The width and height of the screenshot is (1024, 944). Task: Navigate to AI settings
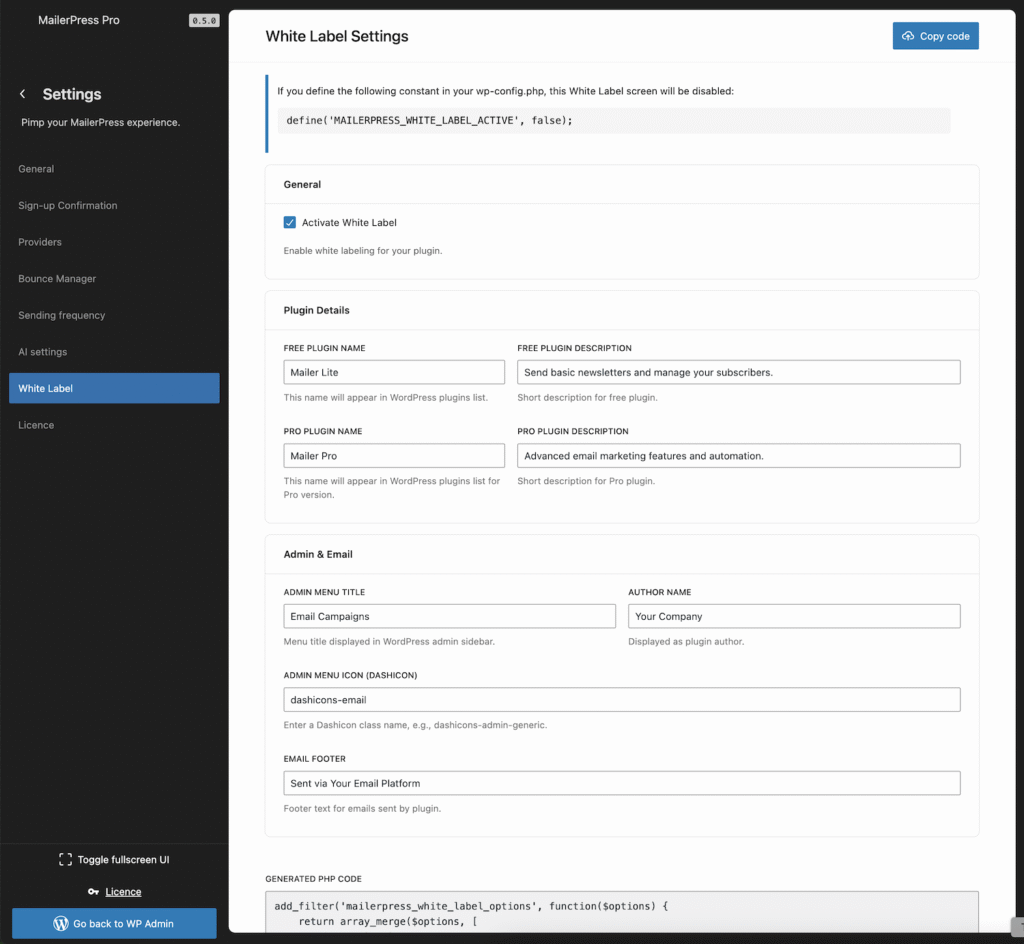[43, 352]
